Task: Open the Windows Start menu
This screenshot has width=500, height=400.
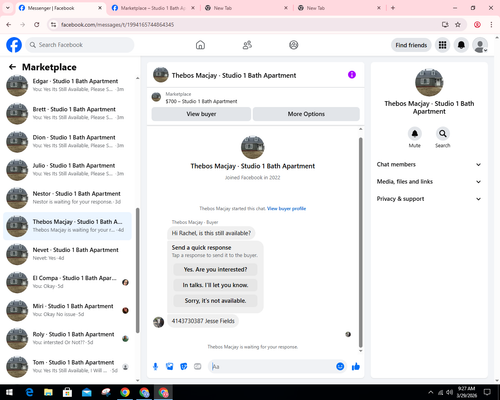Action: pos(9,392)
